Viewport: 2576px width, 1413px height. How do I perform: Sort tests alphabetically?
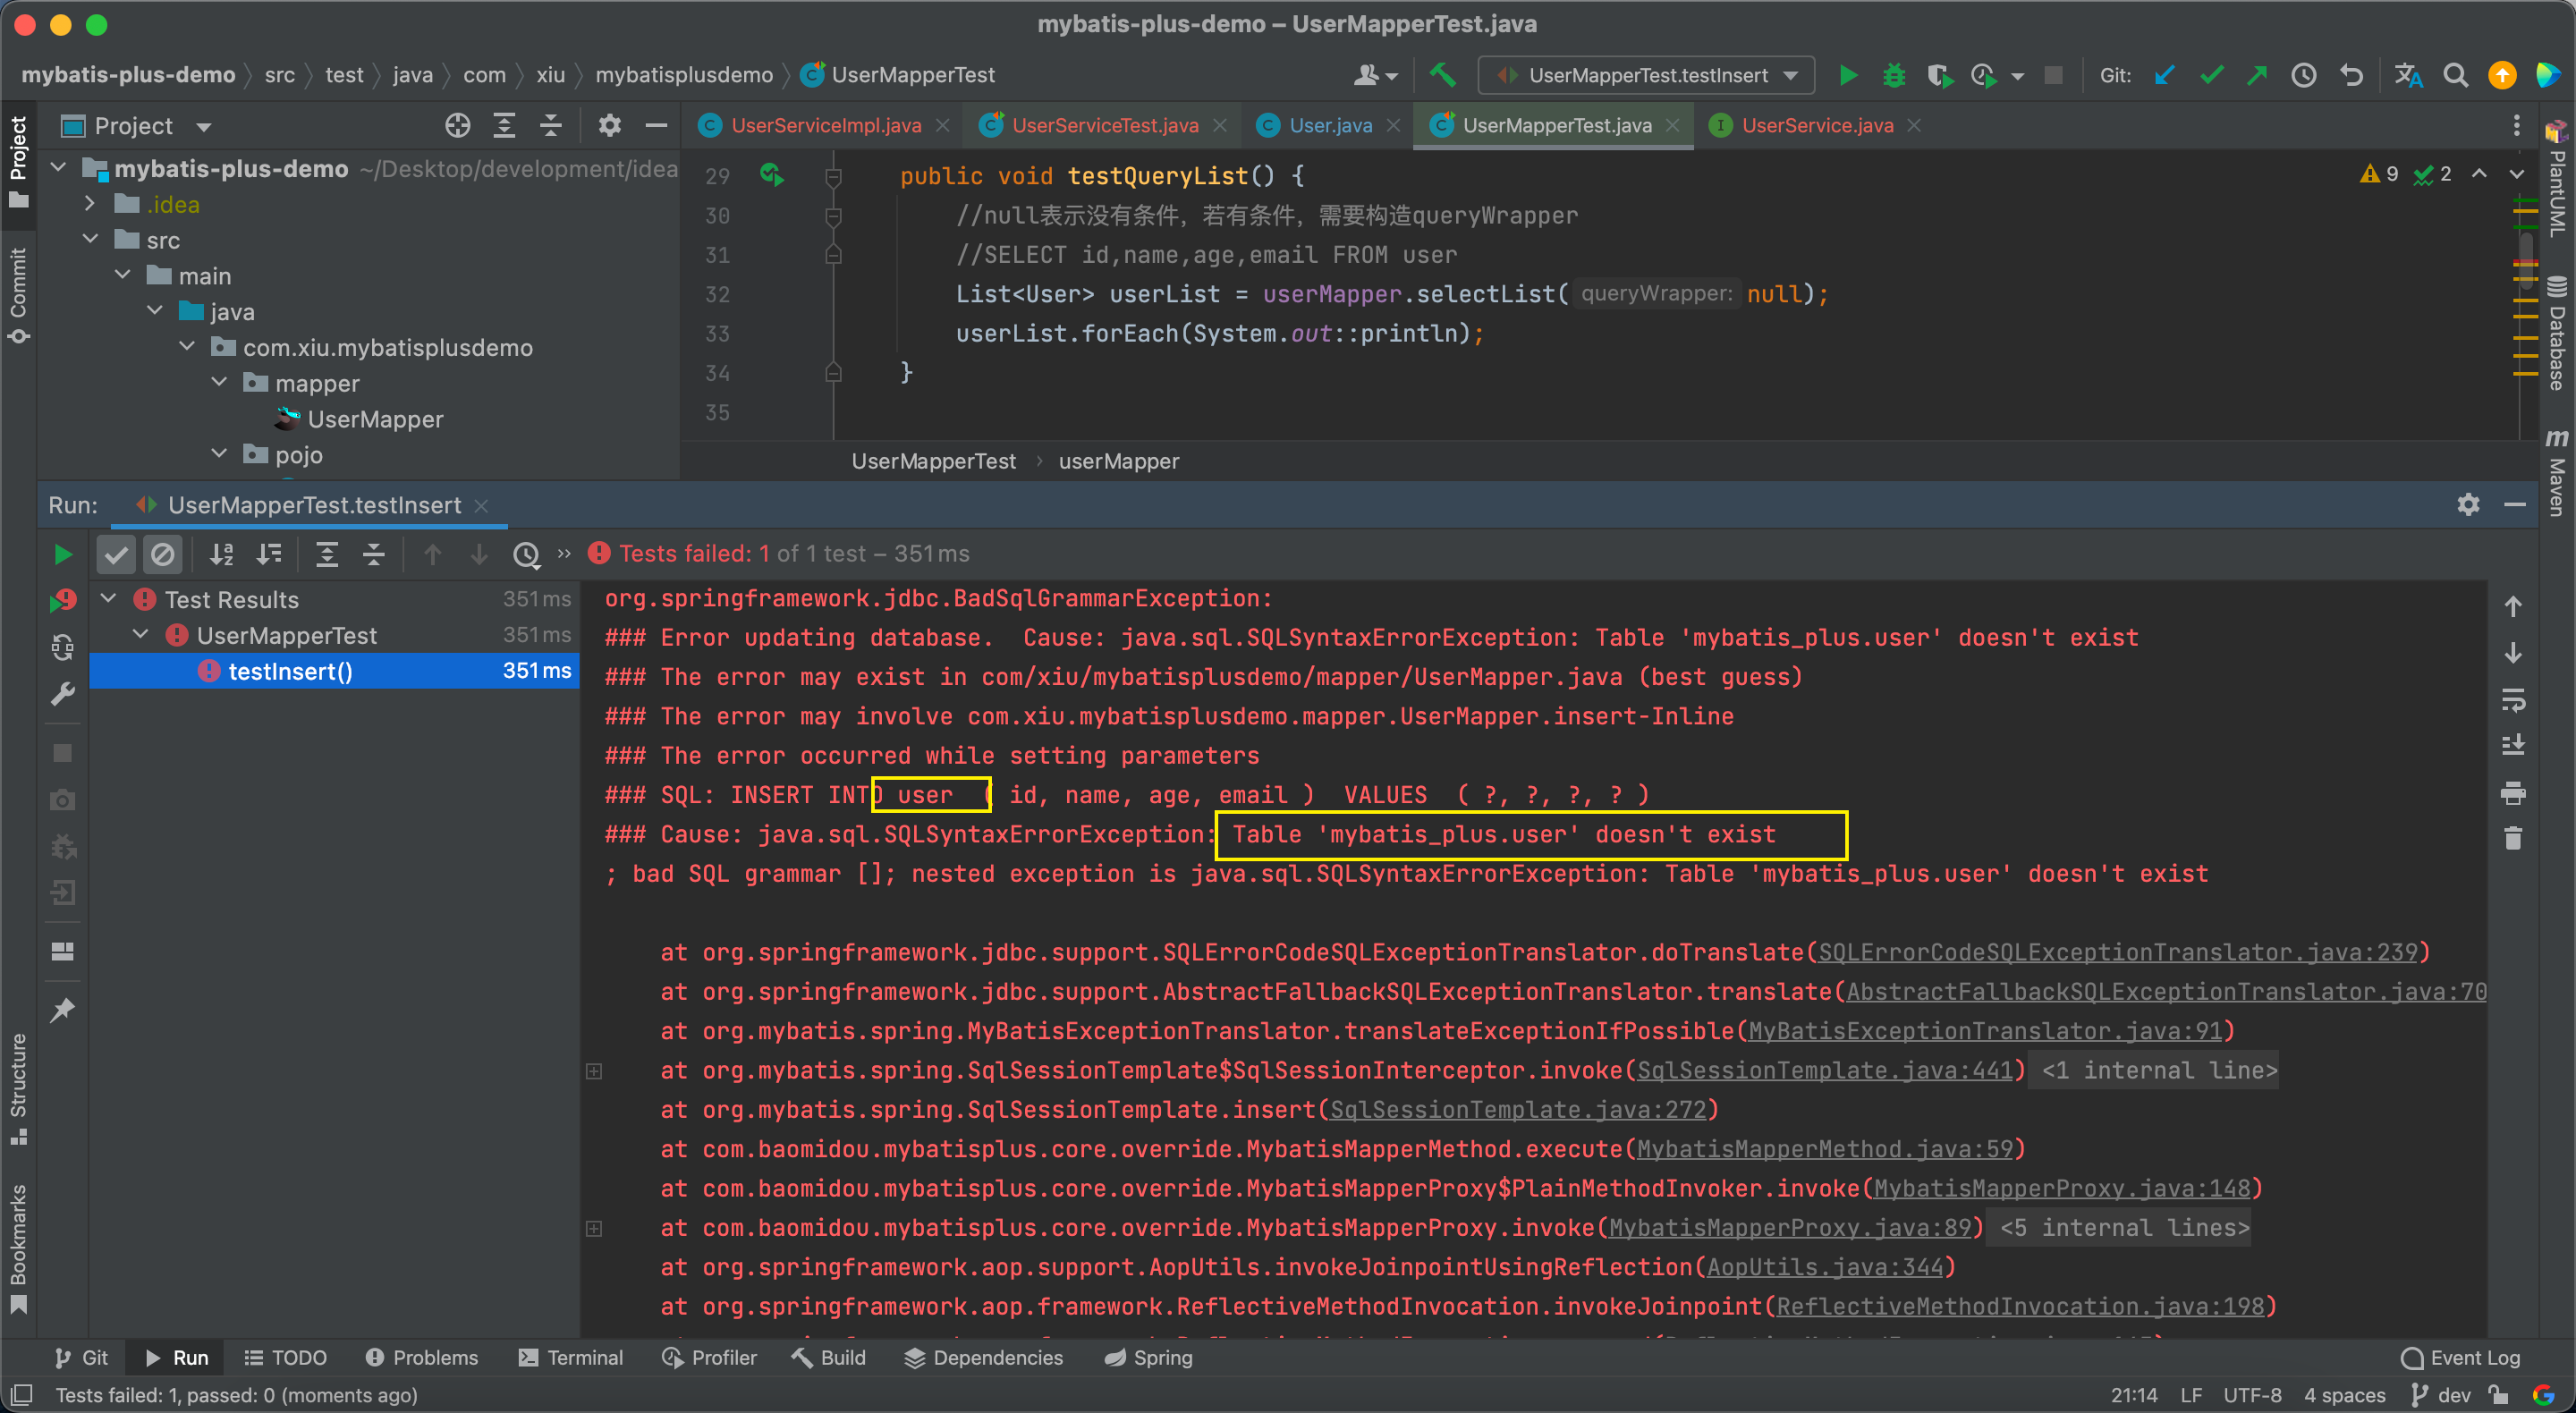tap(221, 554)
